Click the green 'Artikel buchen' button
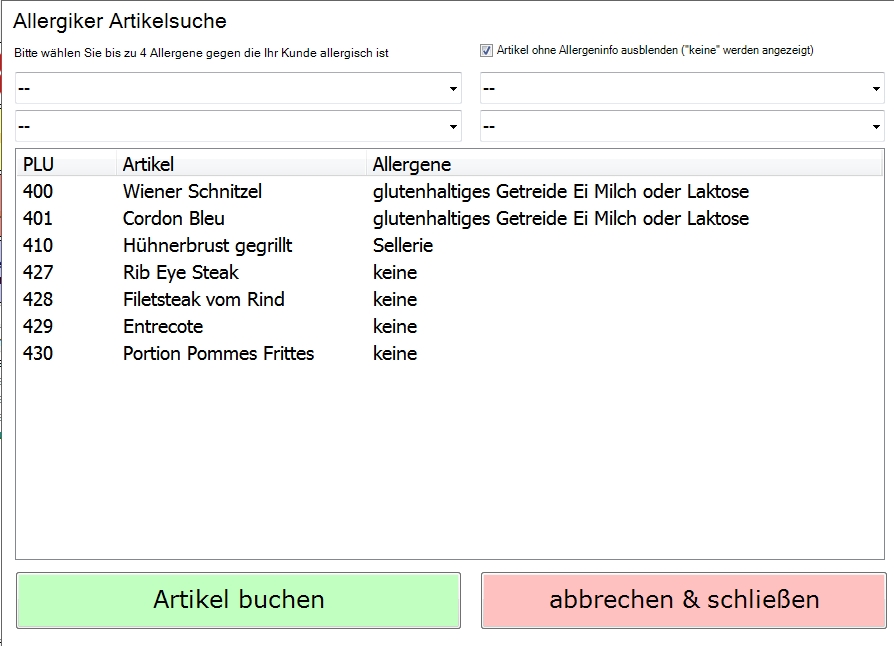Viewport: 894px width, 646px height. (x=238, y=600)
